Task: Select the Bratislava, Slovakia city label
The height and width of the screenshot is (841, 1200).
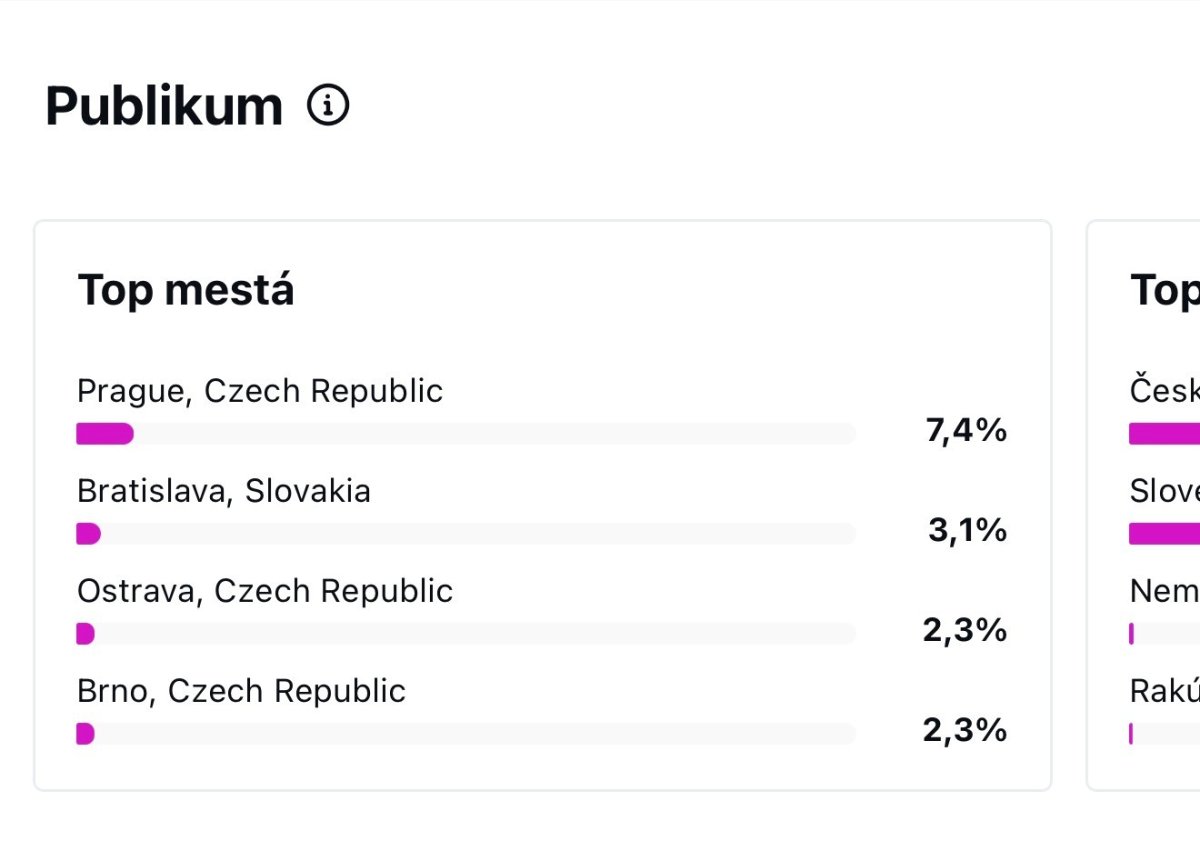Action: (x=224, y=491)
